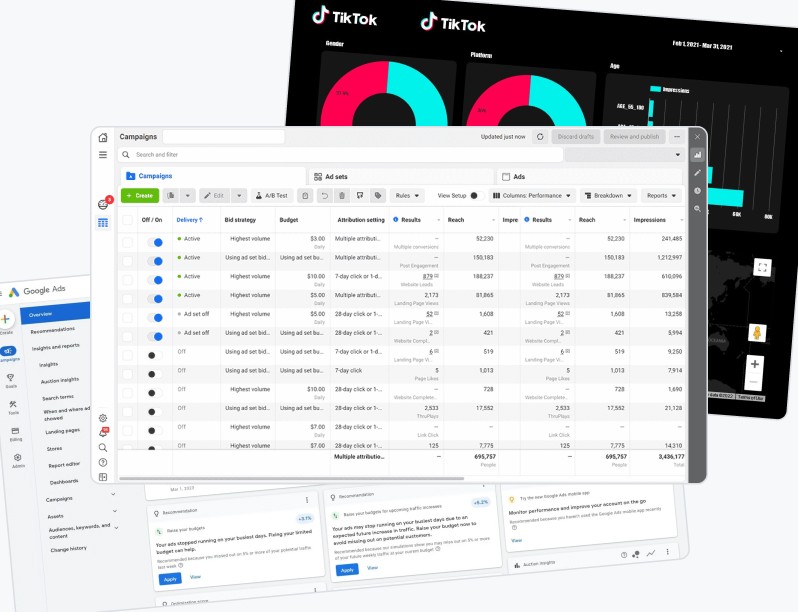Image resolution: width=798 pixels, height=612 pixels.
Task: Turn off the campaign with 150,183 reach
Action: point(155,261)
